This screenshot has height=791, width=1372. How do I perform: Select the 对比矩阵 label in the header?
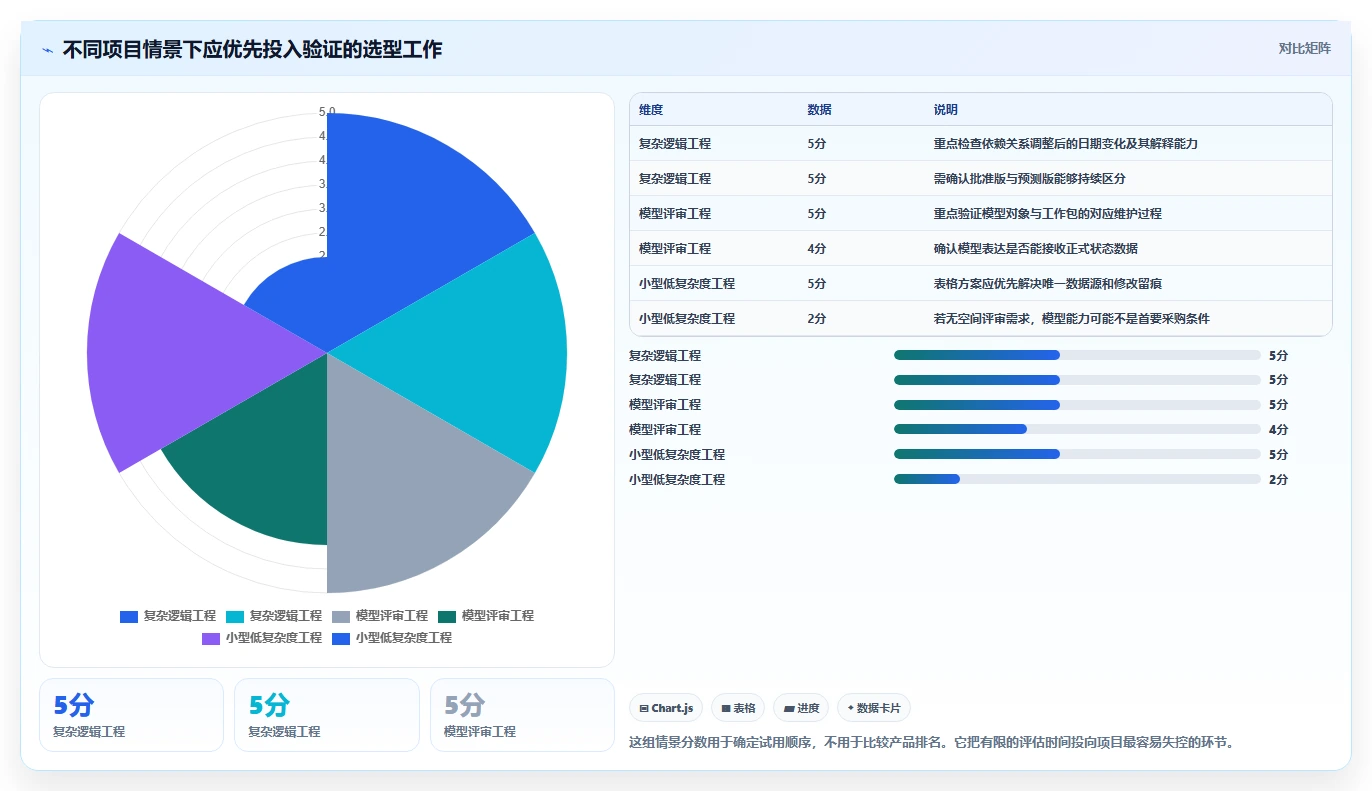[1304, 48]
